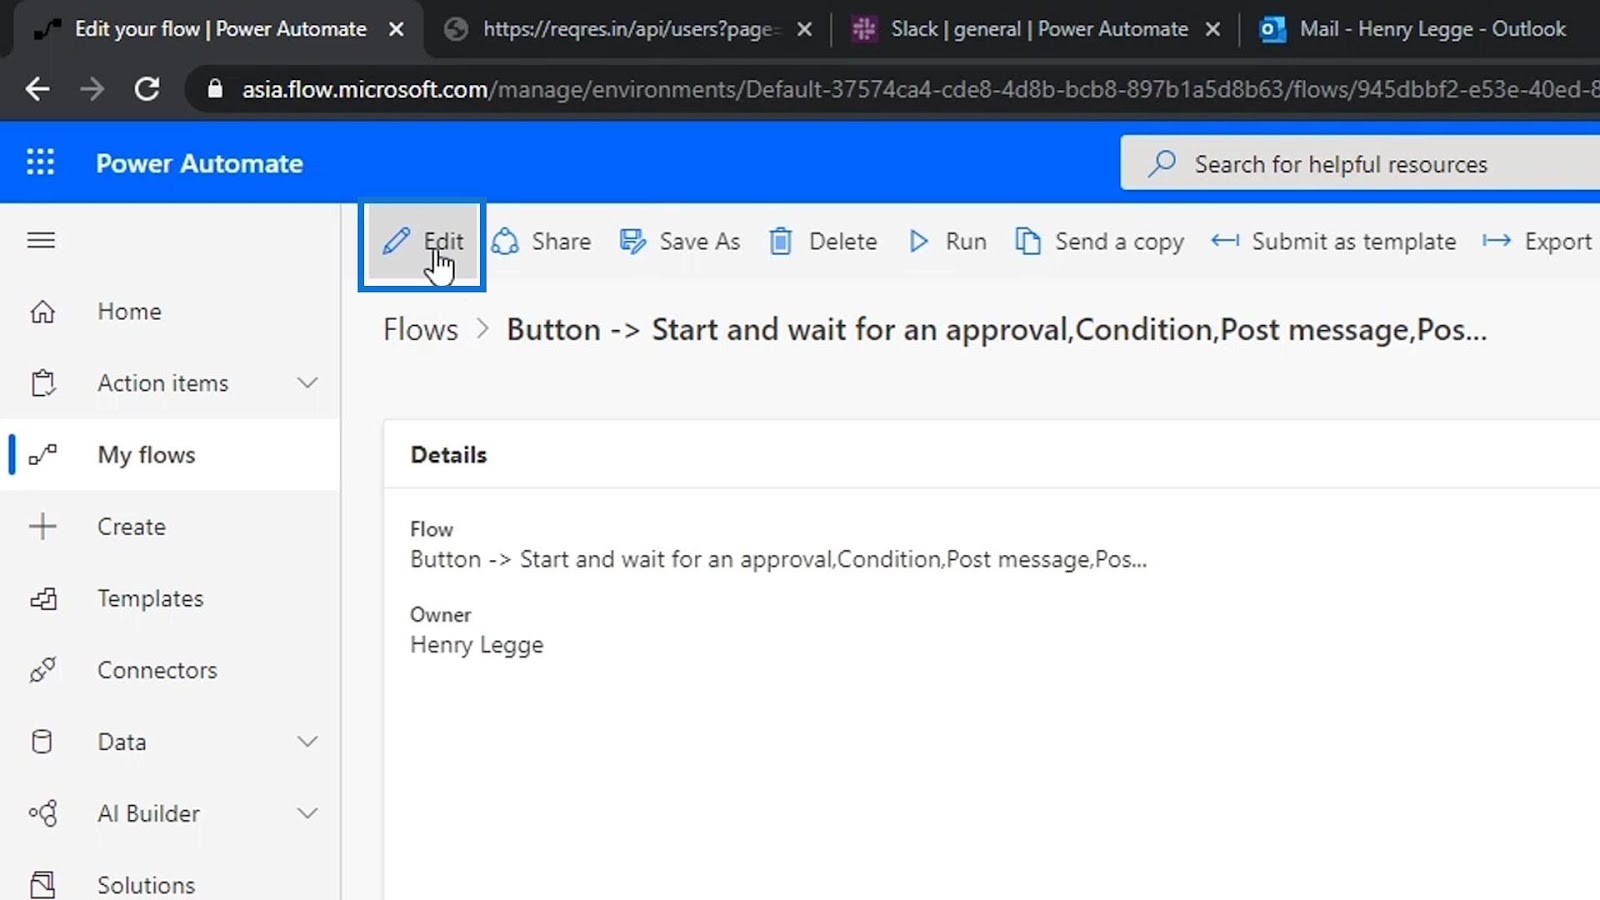
Task: Click the browser address bar URL
Action: (920, 89)
